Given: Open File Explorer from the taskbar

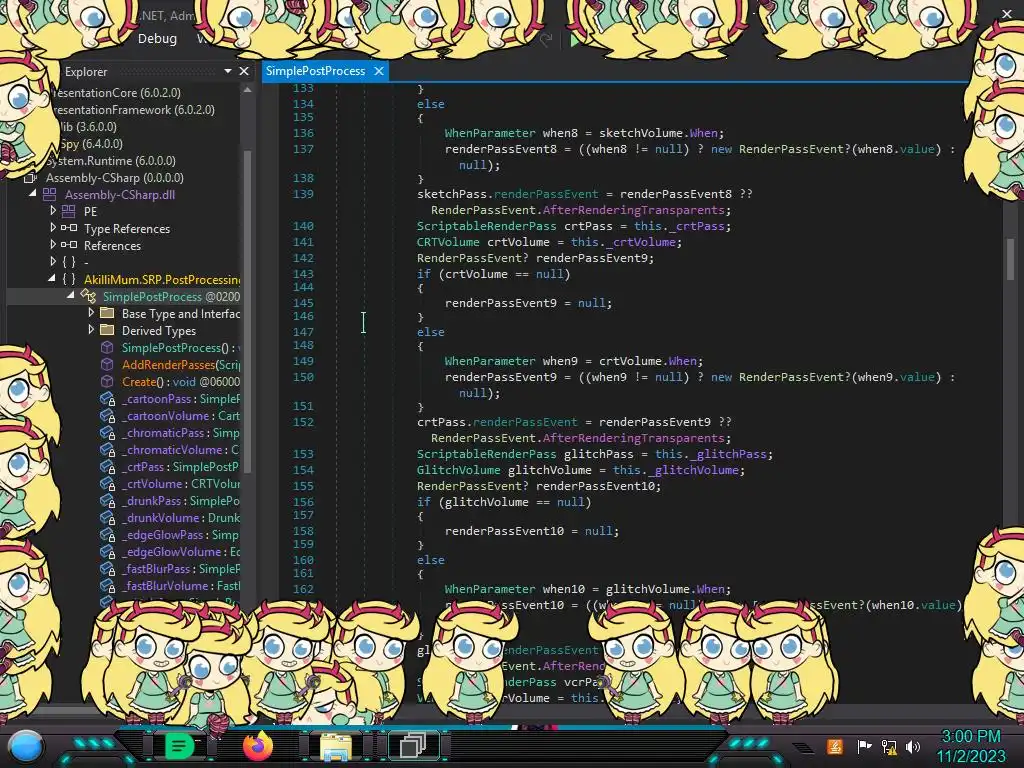Looking at the screenshot, I should pos(336,746).
